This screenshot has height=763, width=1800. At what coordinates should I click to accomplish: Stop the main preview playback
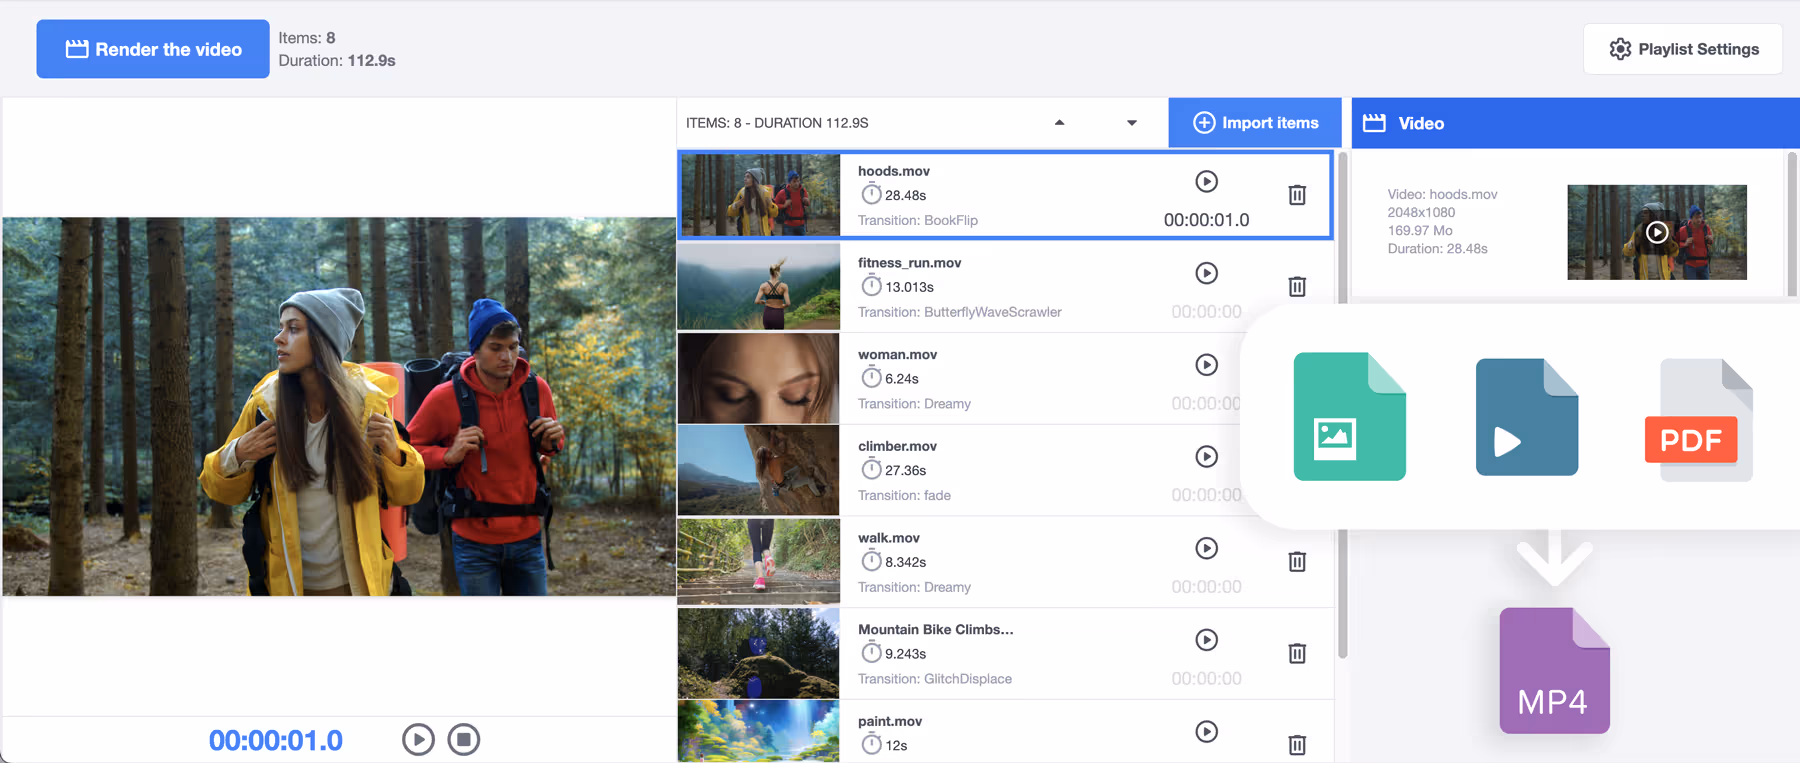[463, 740]
